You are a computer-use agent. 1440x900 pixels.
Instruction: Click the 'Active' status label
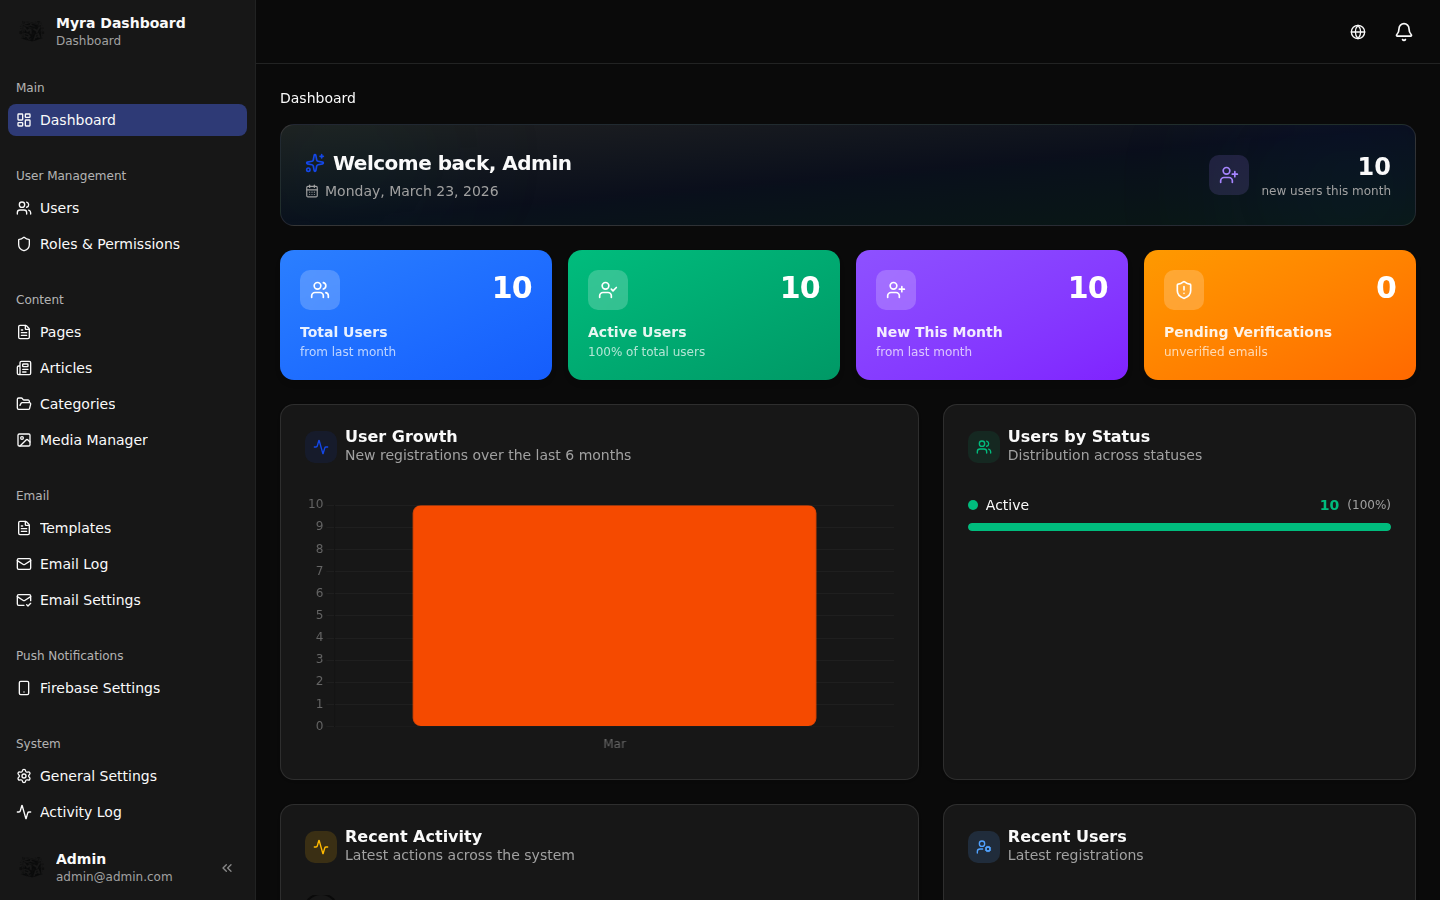(x=1007, y=505)
